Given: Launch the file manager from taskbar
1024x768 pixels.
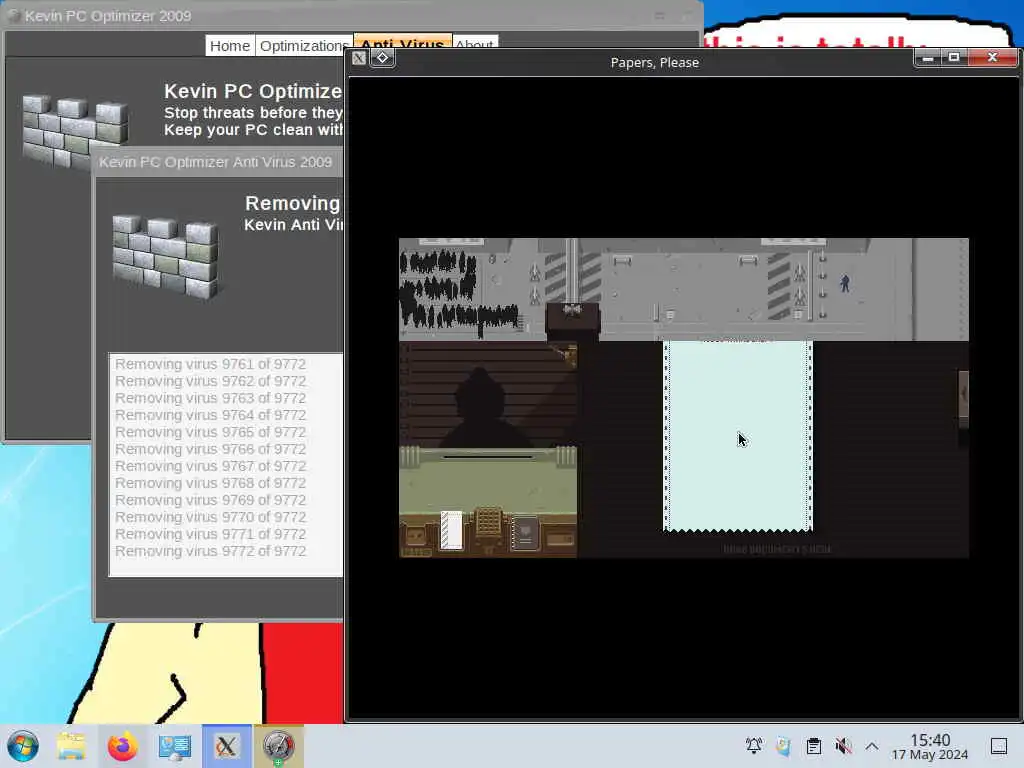Looking at the screenshot, I should pos(71,746).
